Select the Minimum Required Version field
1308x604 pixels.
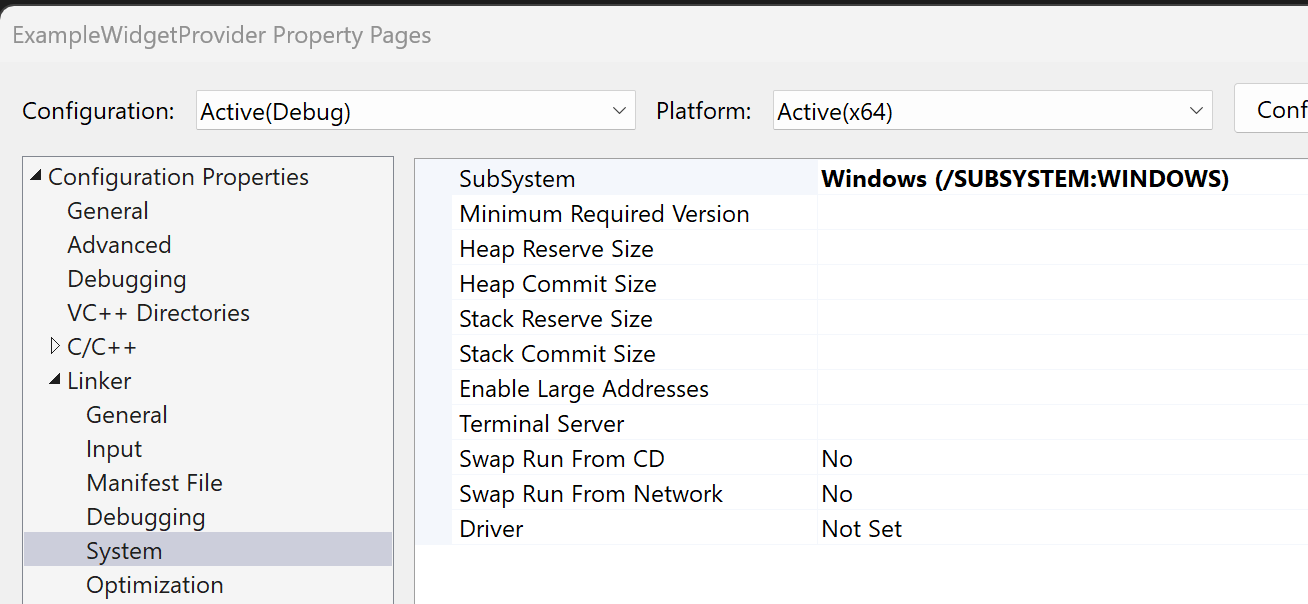604,213
